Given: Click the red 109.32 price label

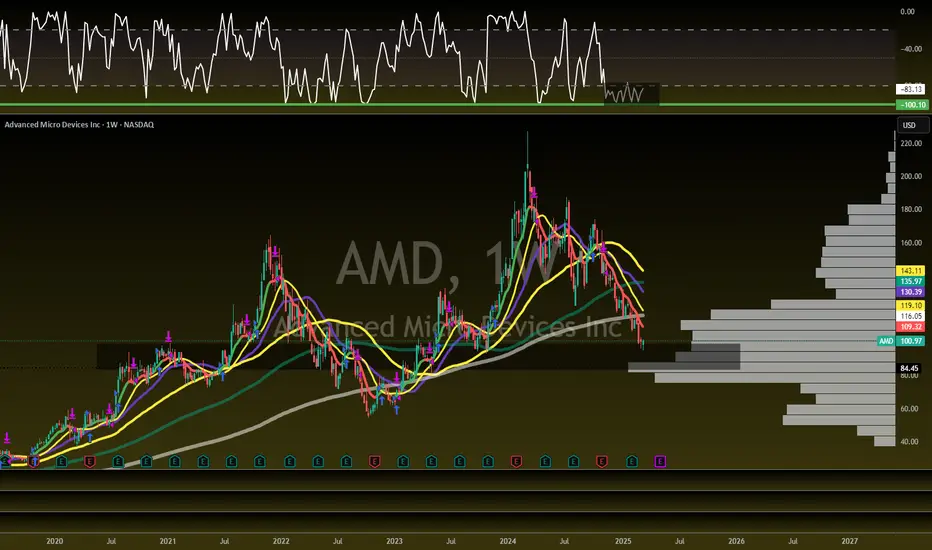Looking at the screenshot, I should tap(911, 326).
